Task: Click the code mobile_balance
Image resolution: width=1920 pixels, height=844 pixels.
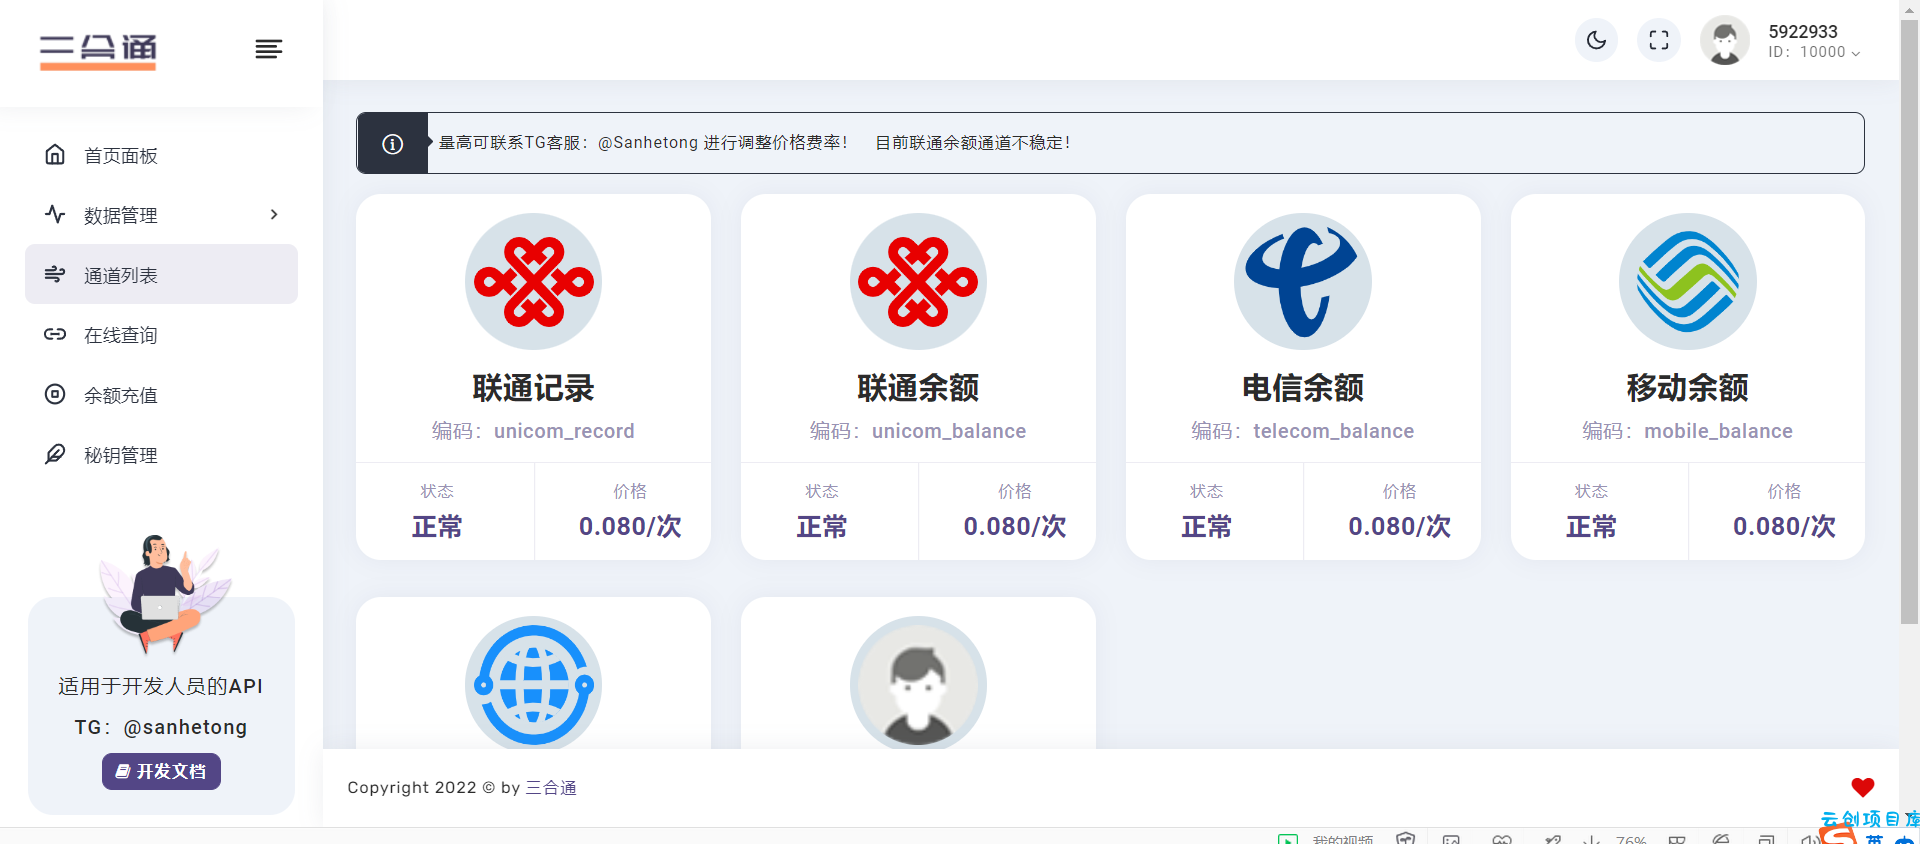Action: (1718, 431)
